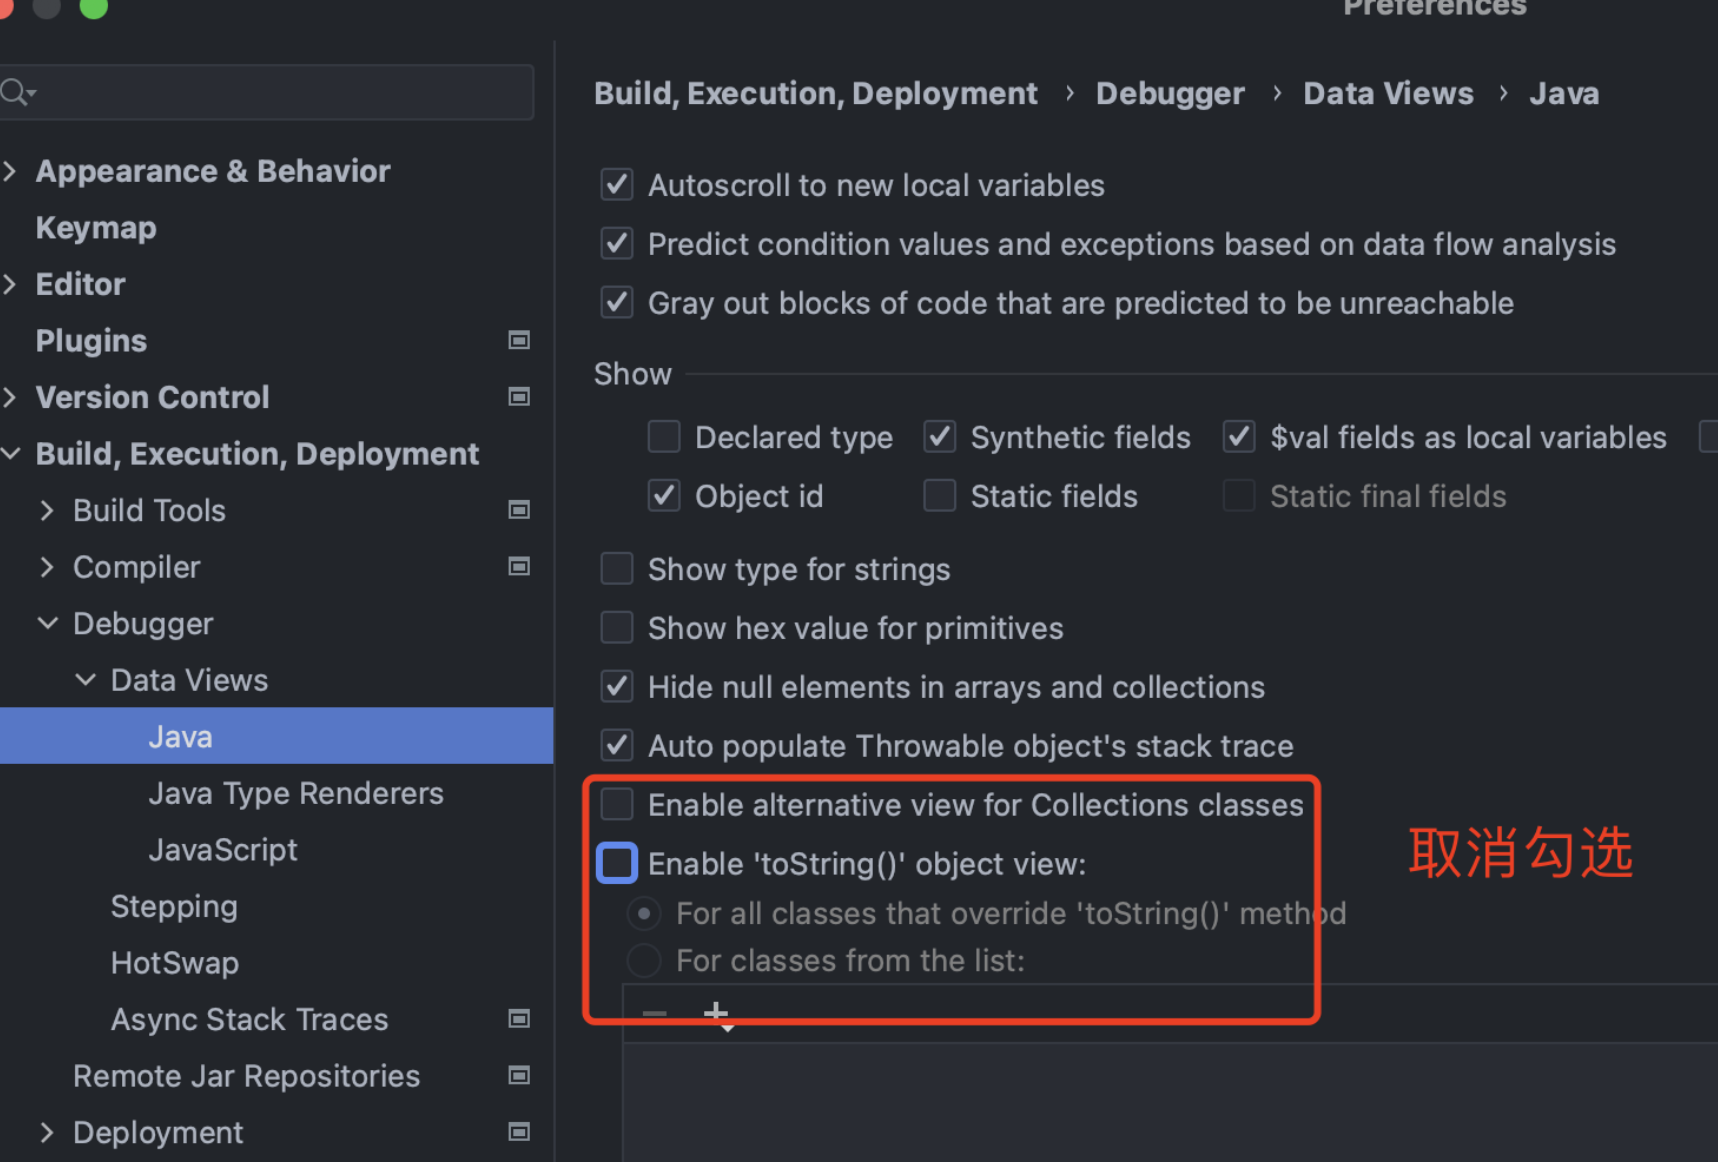Select For classes from the list radio
Image resolution: width=1718 pixels, height=1162 pixels.
644,961
